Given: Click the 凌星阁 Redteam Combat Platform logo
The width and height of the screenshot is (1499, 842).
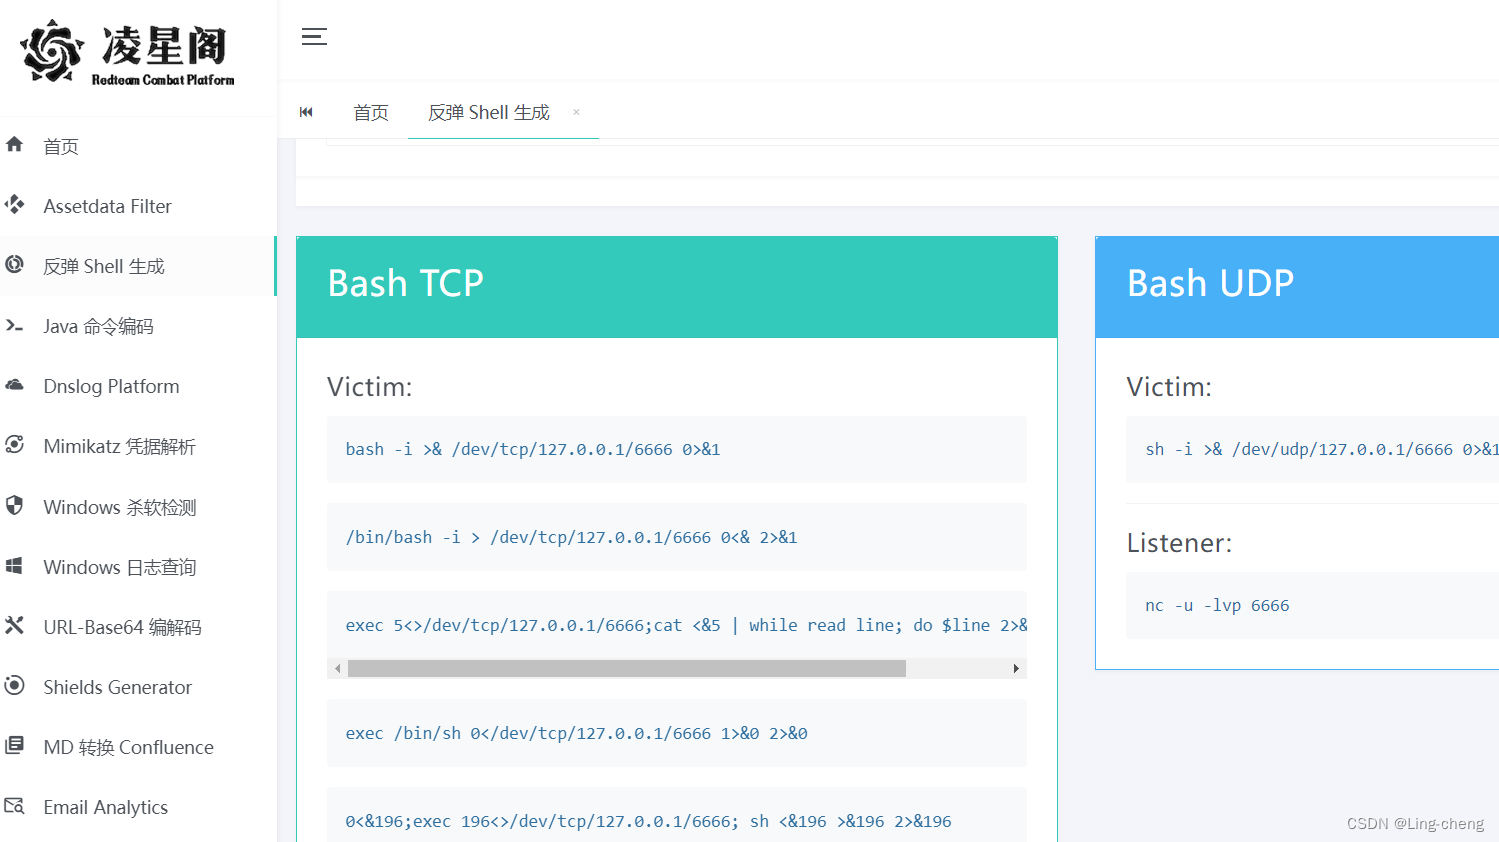Looking at the screenshot, I should tap(128, 53).
